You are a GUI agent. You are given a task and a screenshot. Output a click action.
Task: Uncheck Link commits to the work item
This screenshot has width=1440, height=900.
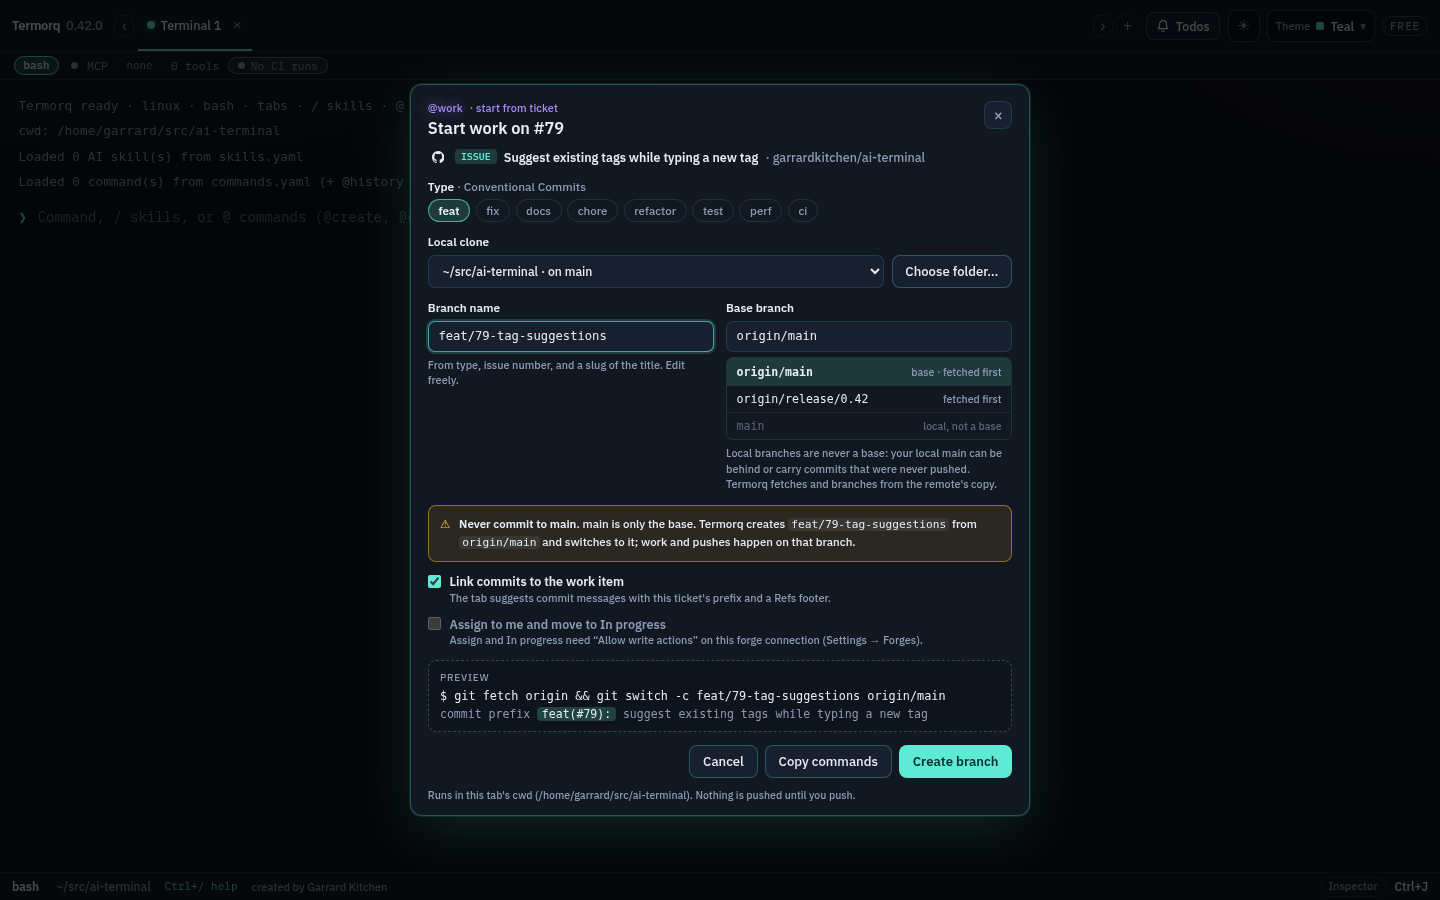click(435, 581)
